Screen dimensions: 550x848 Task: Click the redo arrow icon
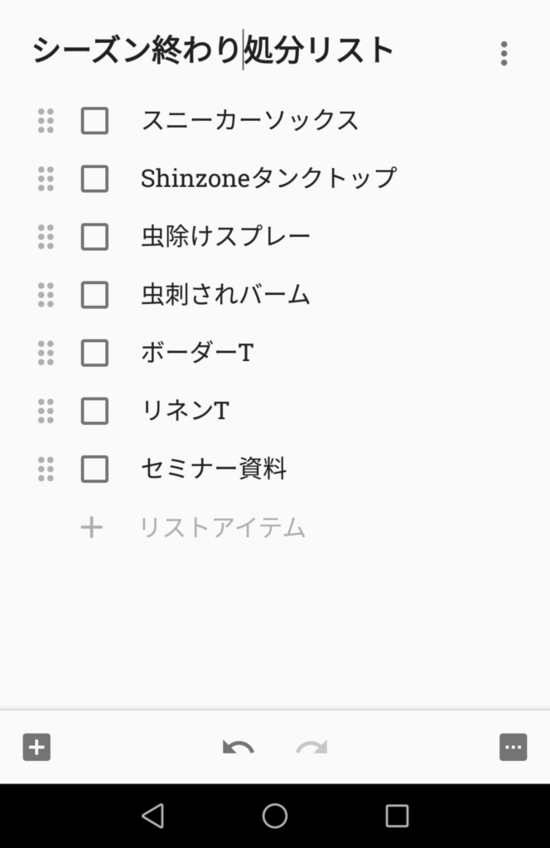click(312, 747)
